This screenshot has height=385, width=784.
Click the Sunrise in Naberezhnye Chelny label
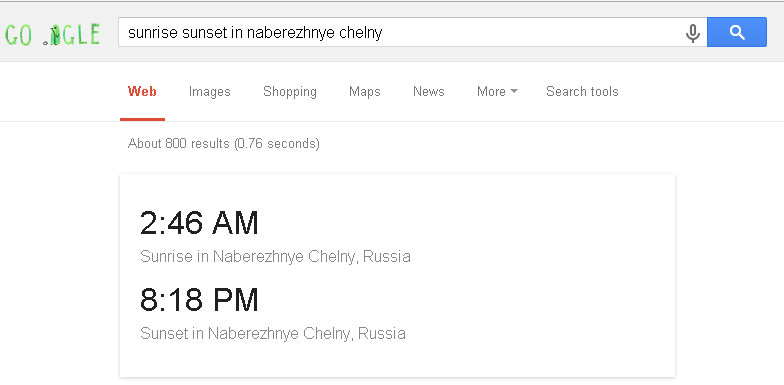275,256
